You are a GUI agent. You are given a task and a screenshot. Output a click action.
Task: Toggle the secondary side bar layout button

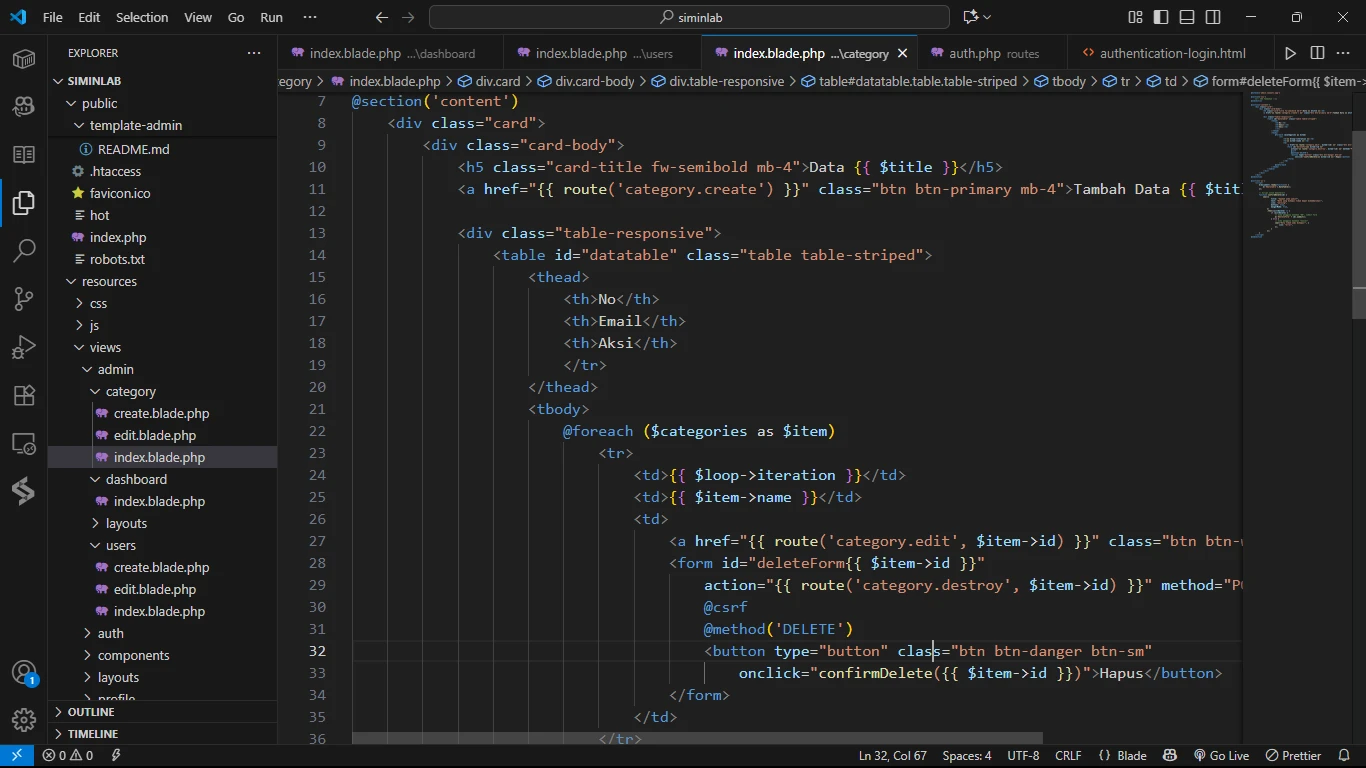[x=1213, y=17]
